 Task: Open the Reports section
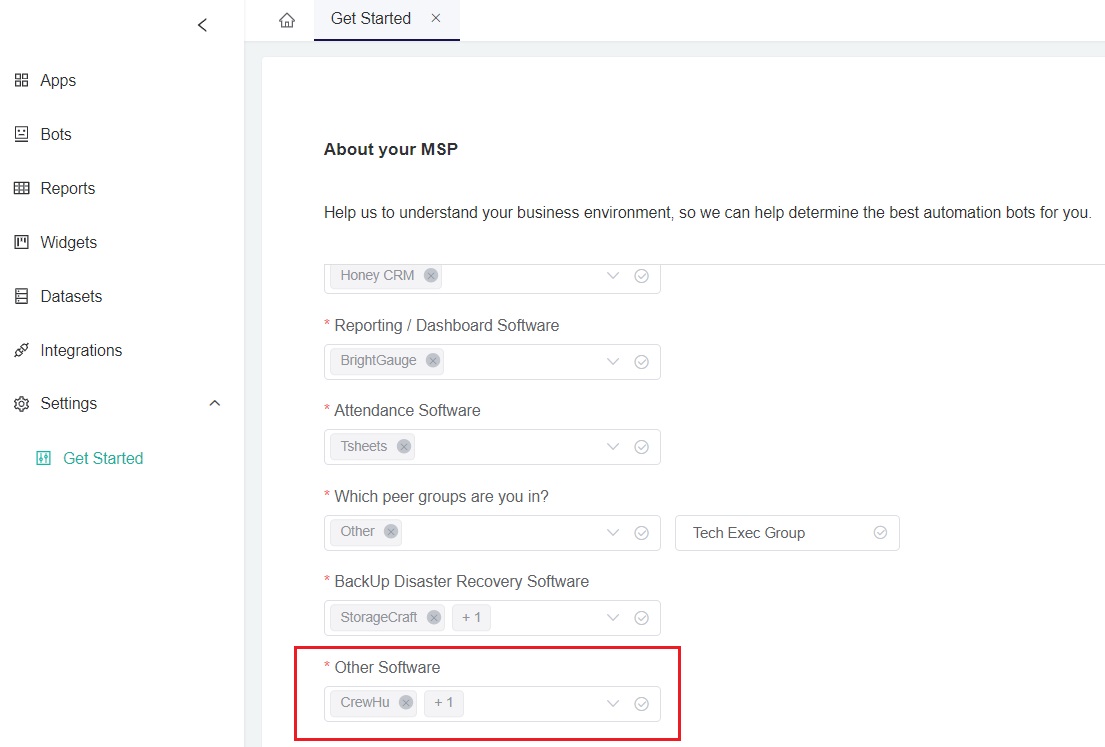pos(67,188)
